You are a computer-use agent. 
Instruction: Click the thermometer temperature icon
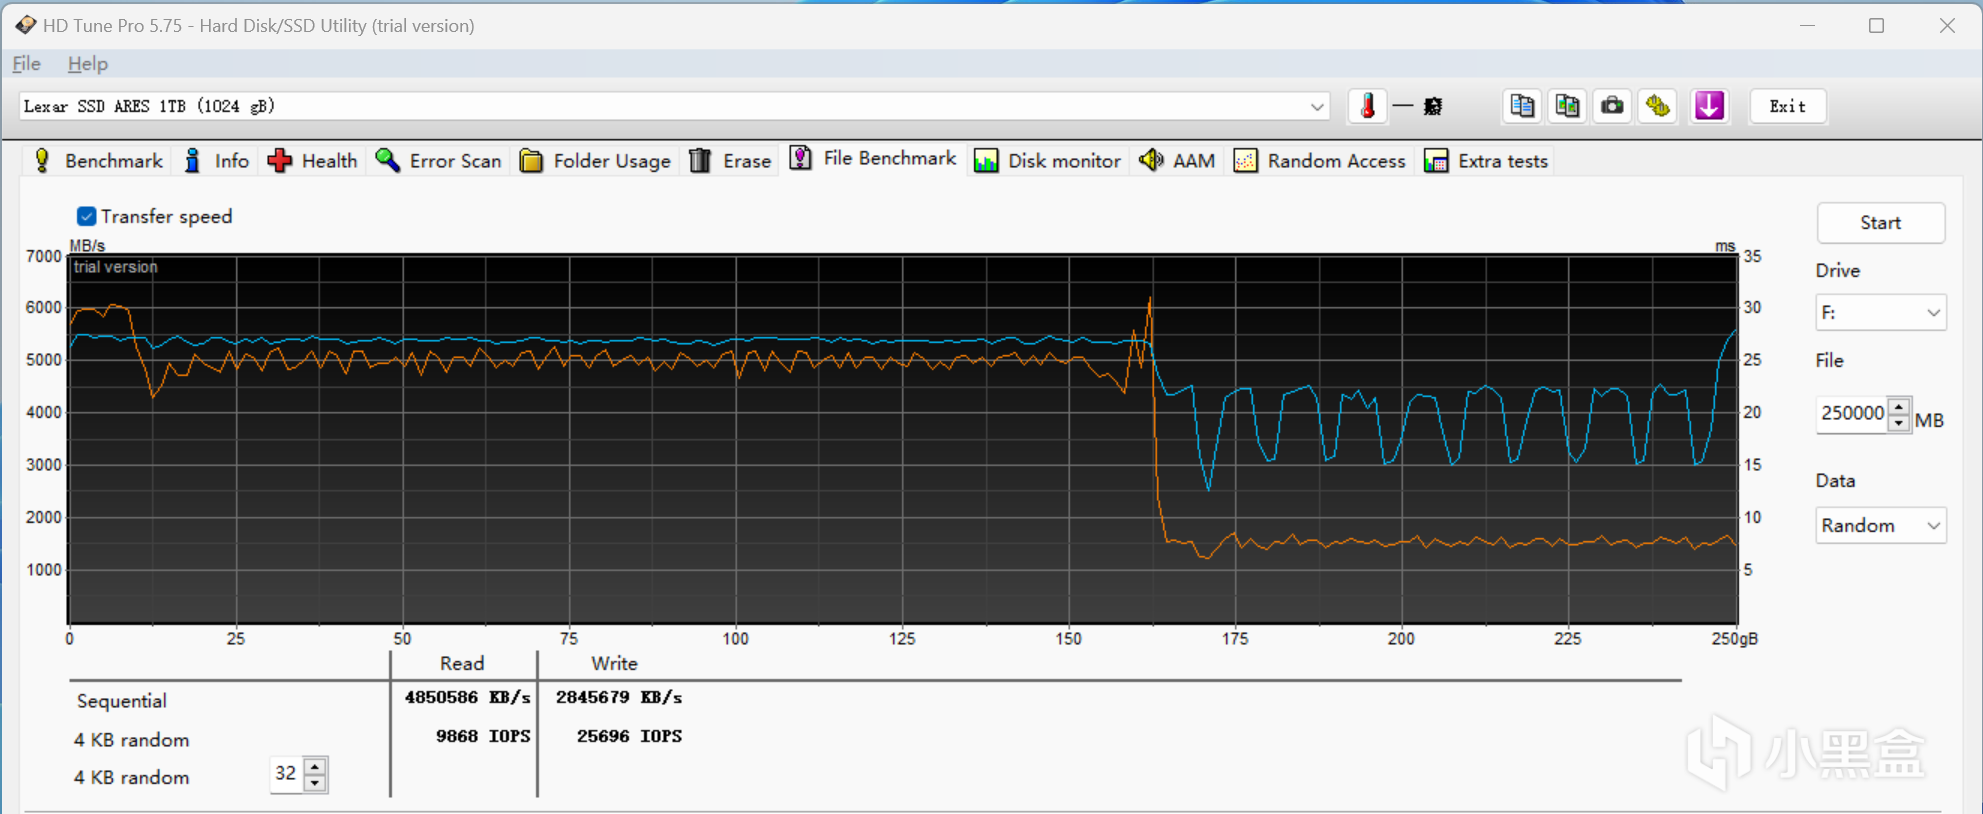click(1367, 106)
